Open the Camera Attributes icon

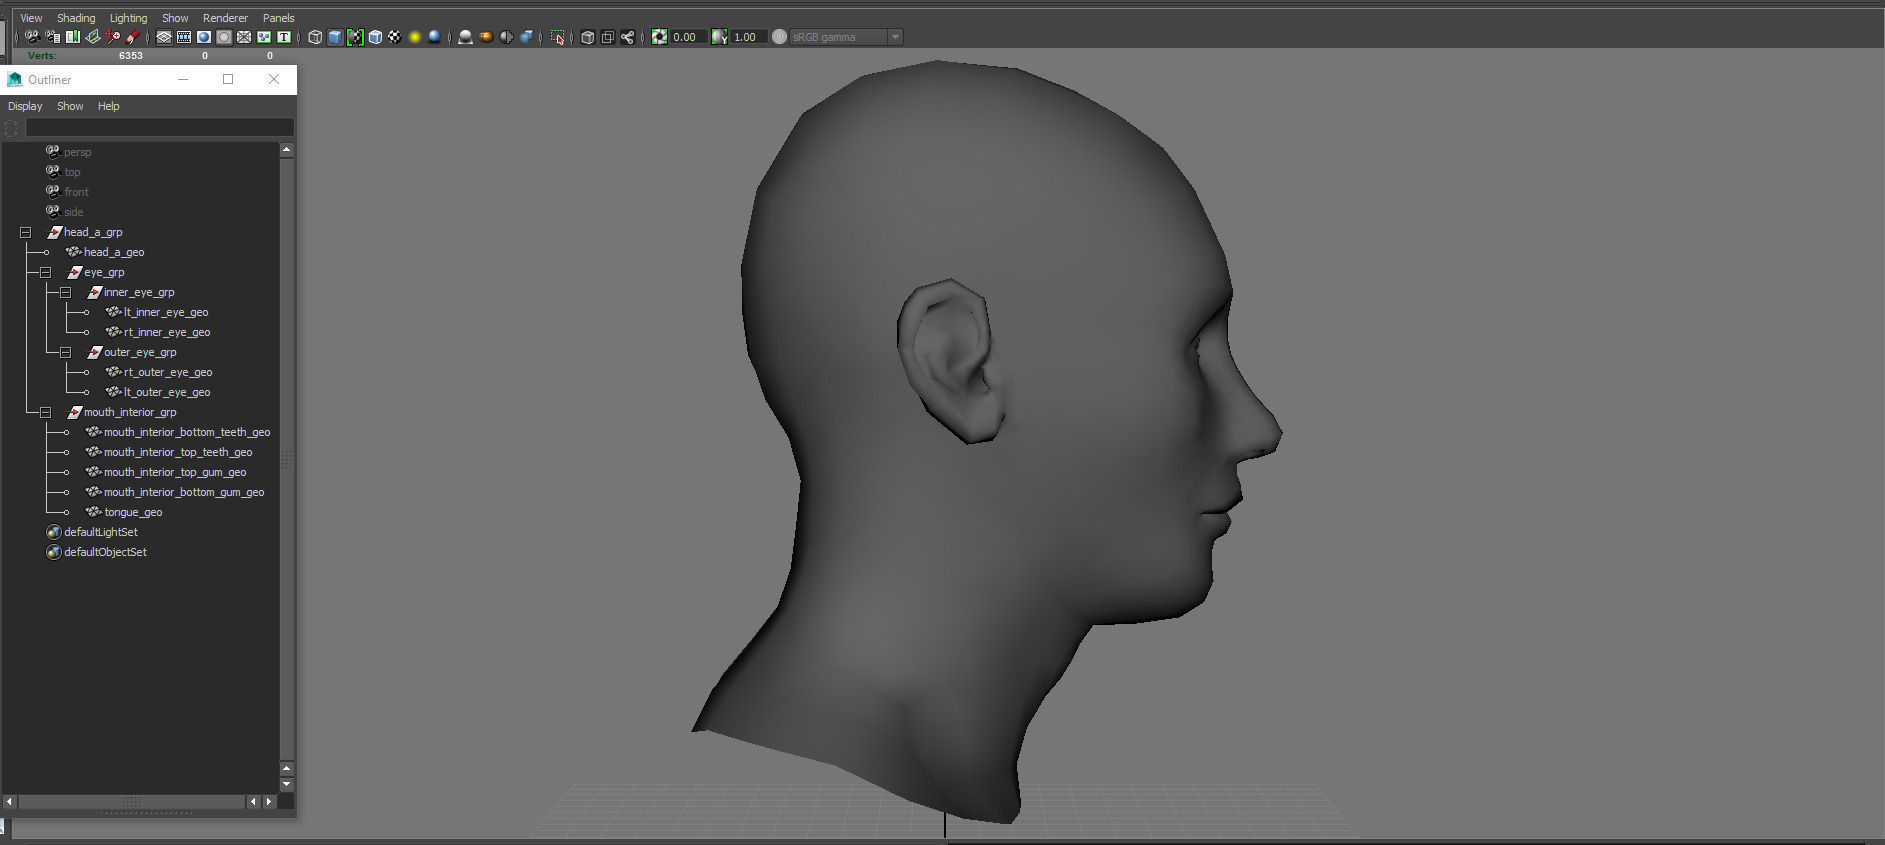point(53,37)
